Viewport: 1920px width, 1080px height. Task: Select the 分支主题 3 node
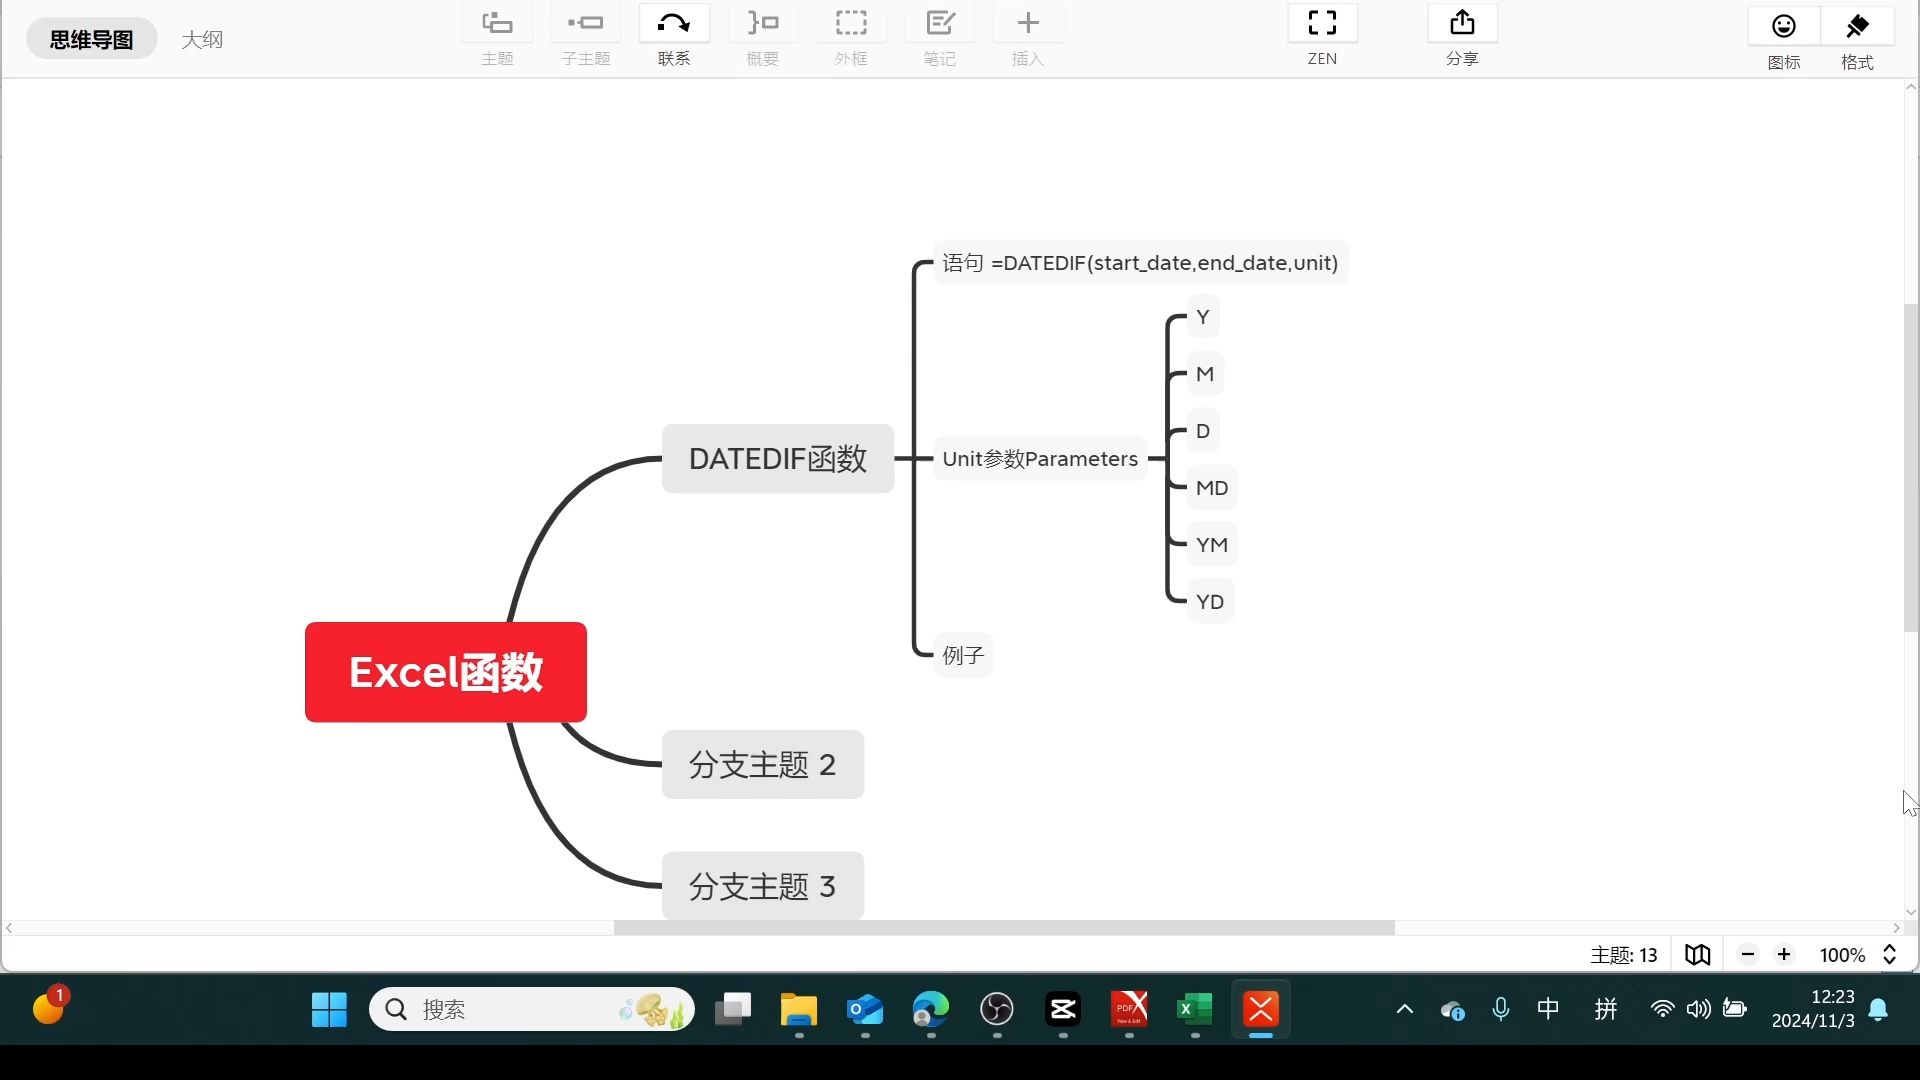click(x=763, y=886)
